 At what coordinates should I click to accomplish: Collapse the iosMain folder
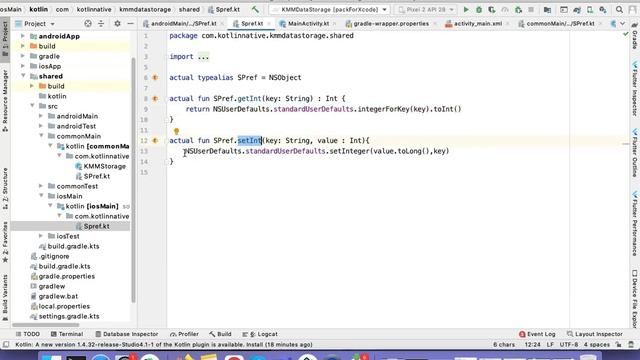click(41, 196)
